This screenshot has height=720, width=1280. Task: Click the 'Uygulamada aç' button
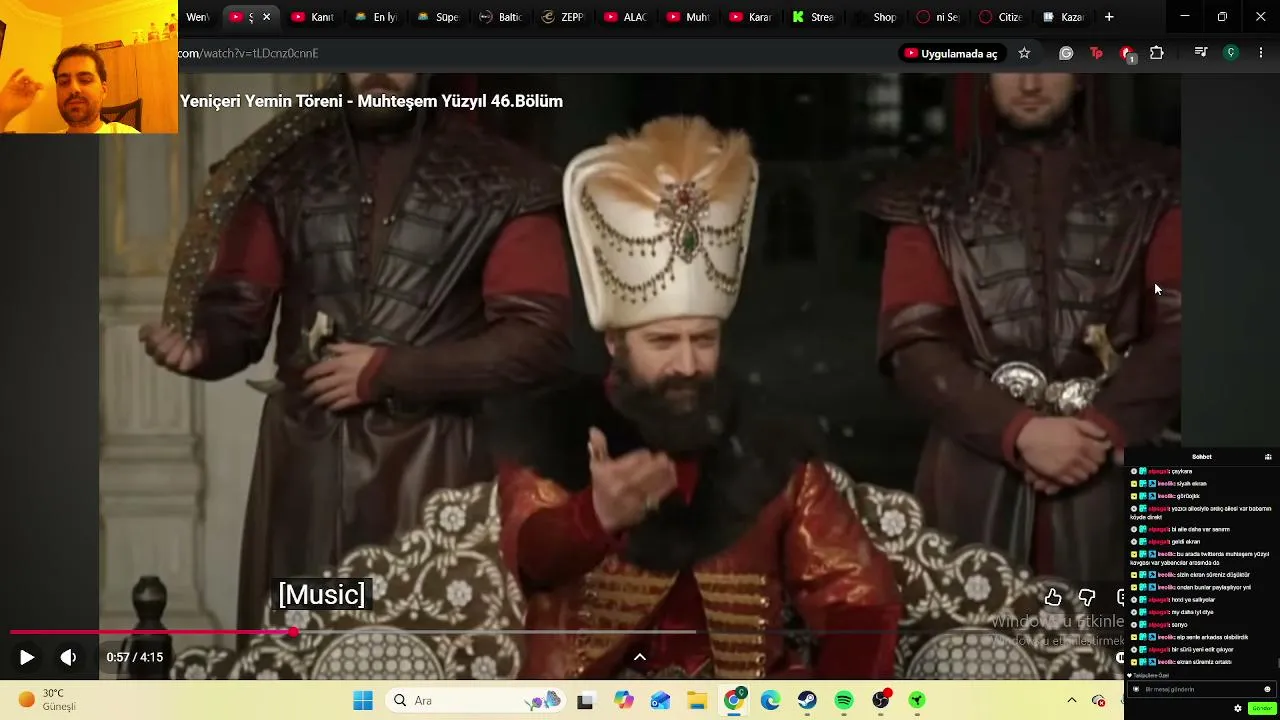tap(951, 53)
